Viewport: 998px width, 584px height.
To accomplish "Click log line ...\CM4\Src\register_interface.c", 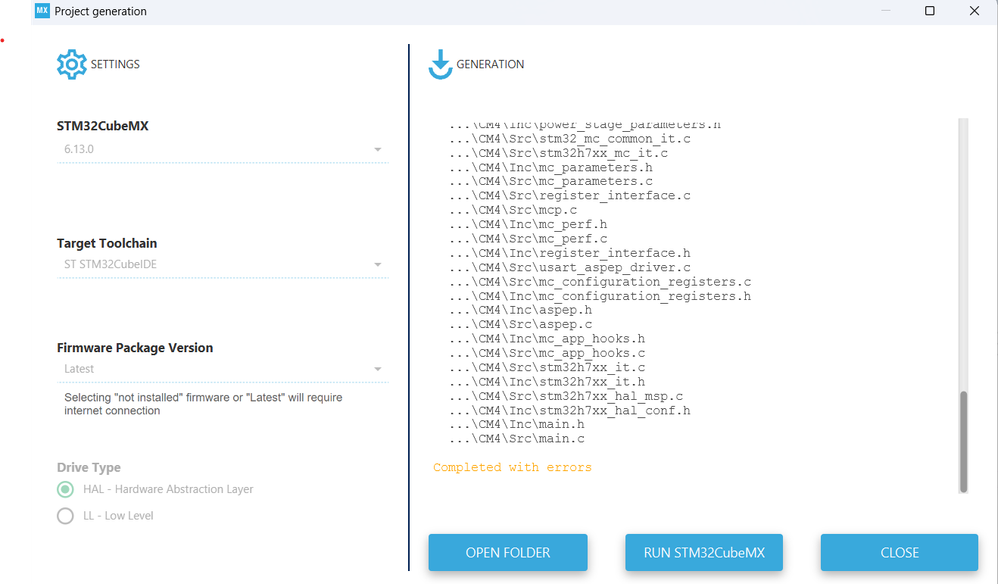I will click(x=570, y=196).
